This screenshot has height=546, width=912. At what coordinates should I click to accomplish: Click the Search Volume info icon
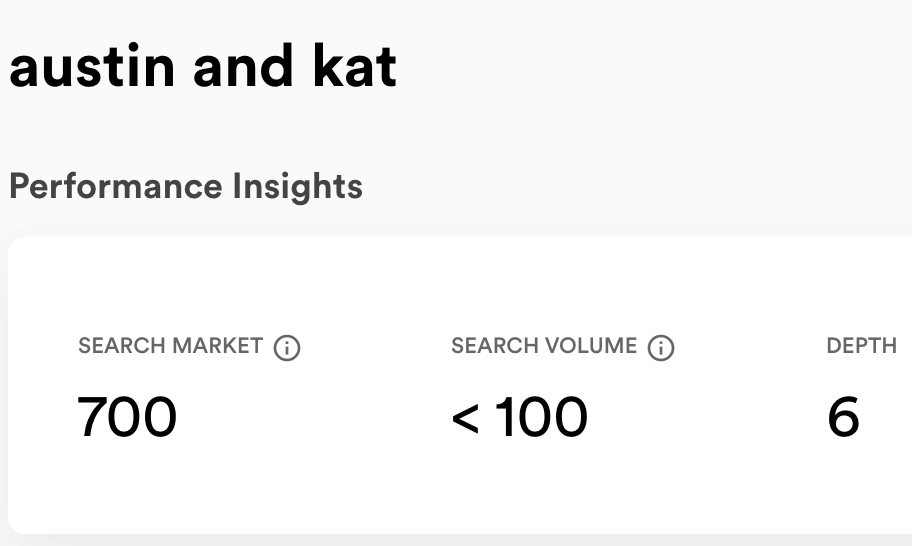pos(661,348)
